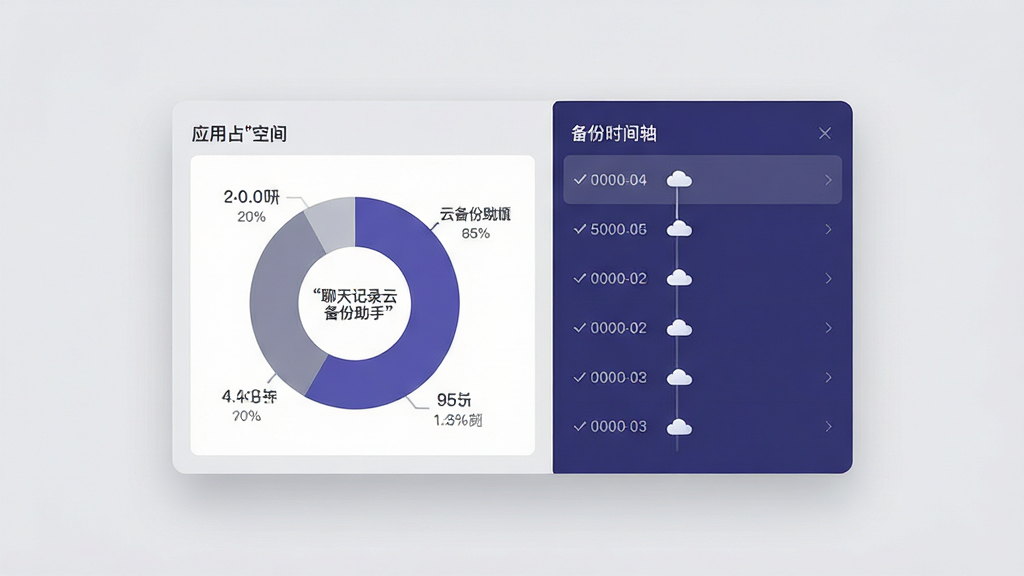Toggle the checkmark on the 5000-05 entry
Screen dimensions: 1024x576
point(579,229)
